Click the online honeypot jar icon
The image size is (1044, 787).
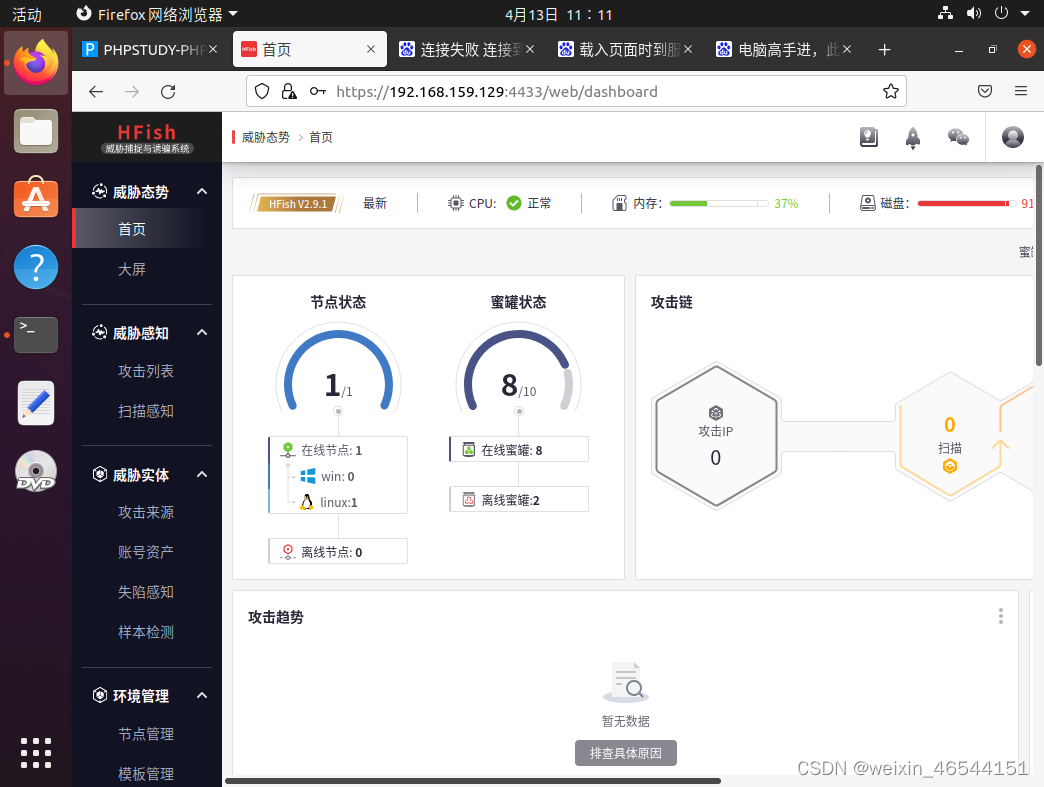click(x=469, y=449)
